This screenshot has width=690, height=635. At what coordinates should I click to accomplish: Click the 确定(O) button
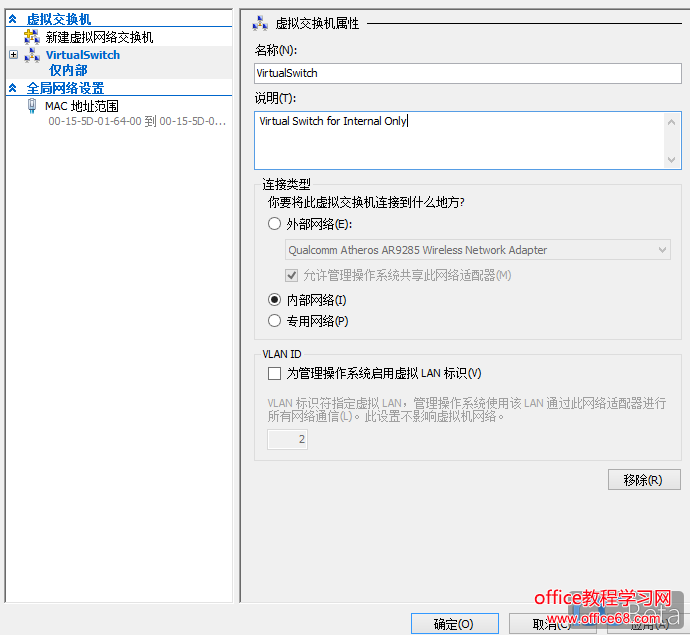(455, 624)
